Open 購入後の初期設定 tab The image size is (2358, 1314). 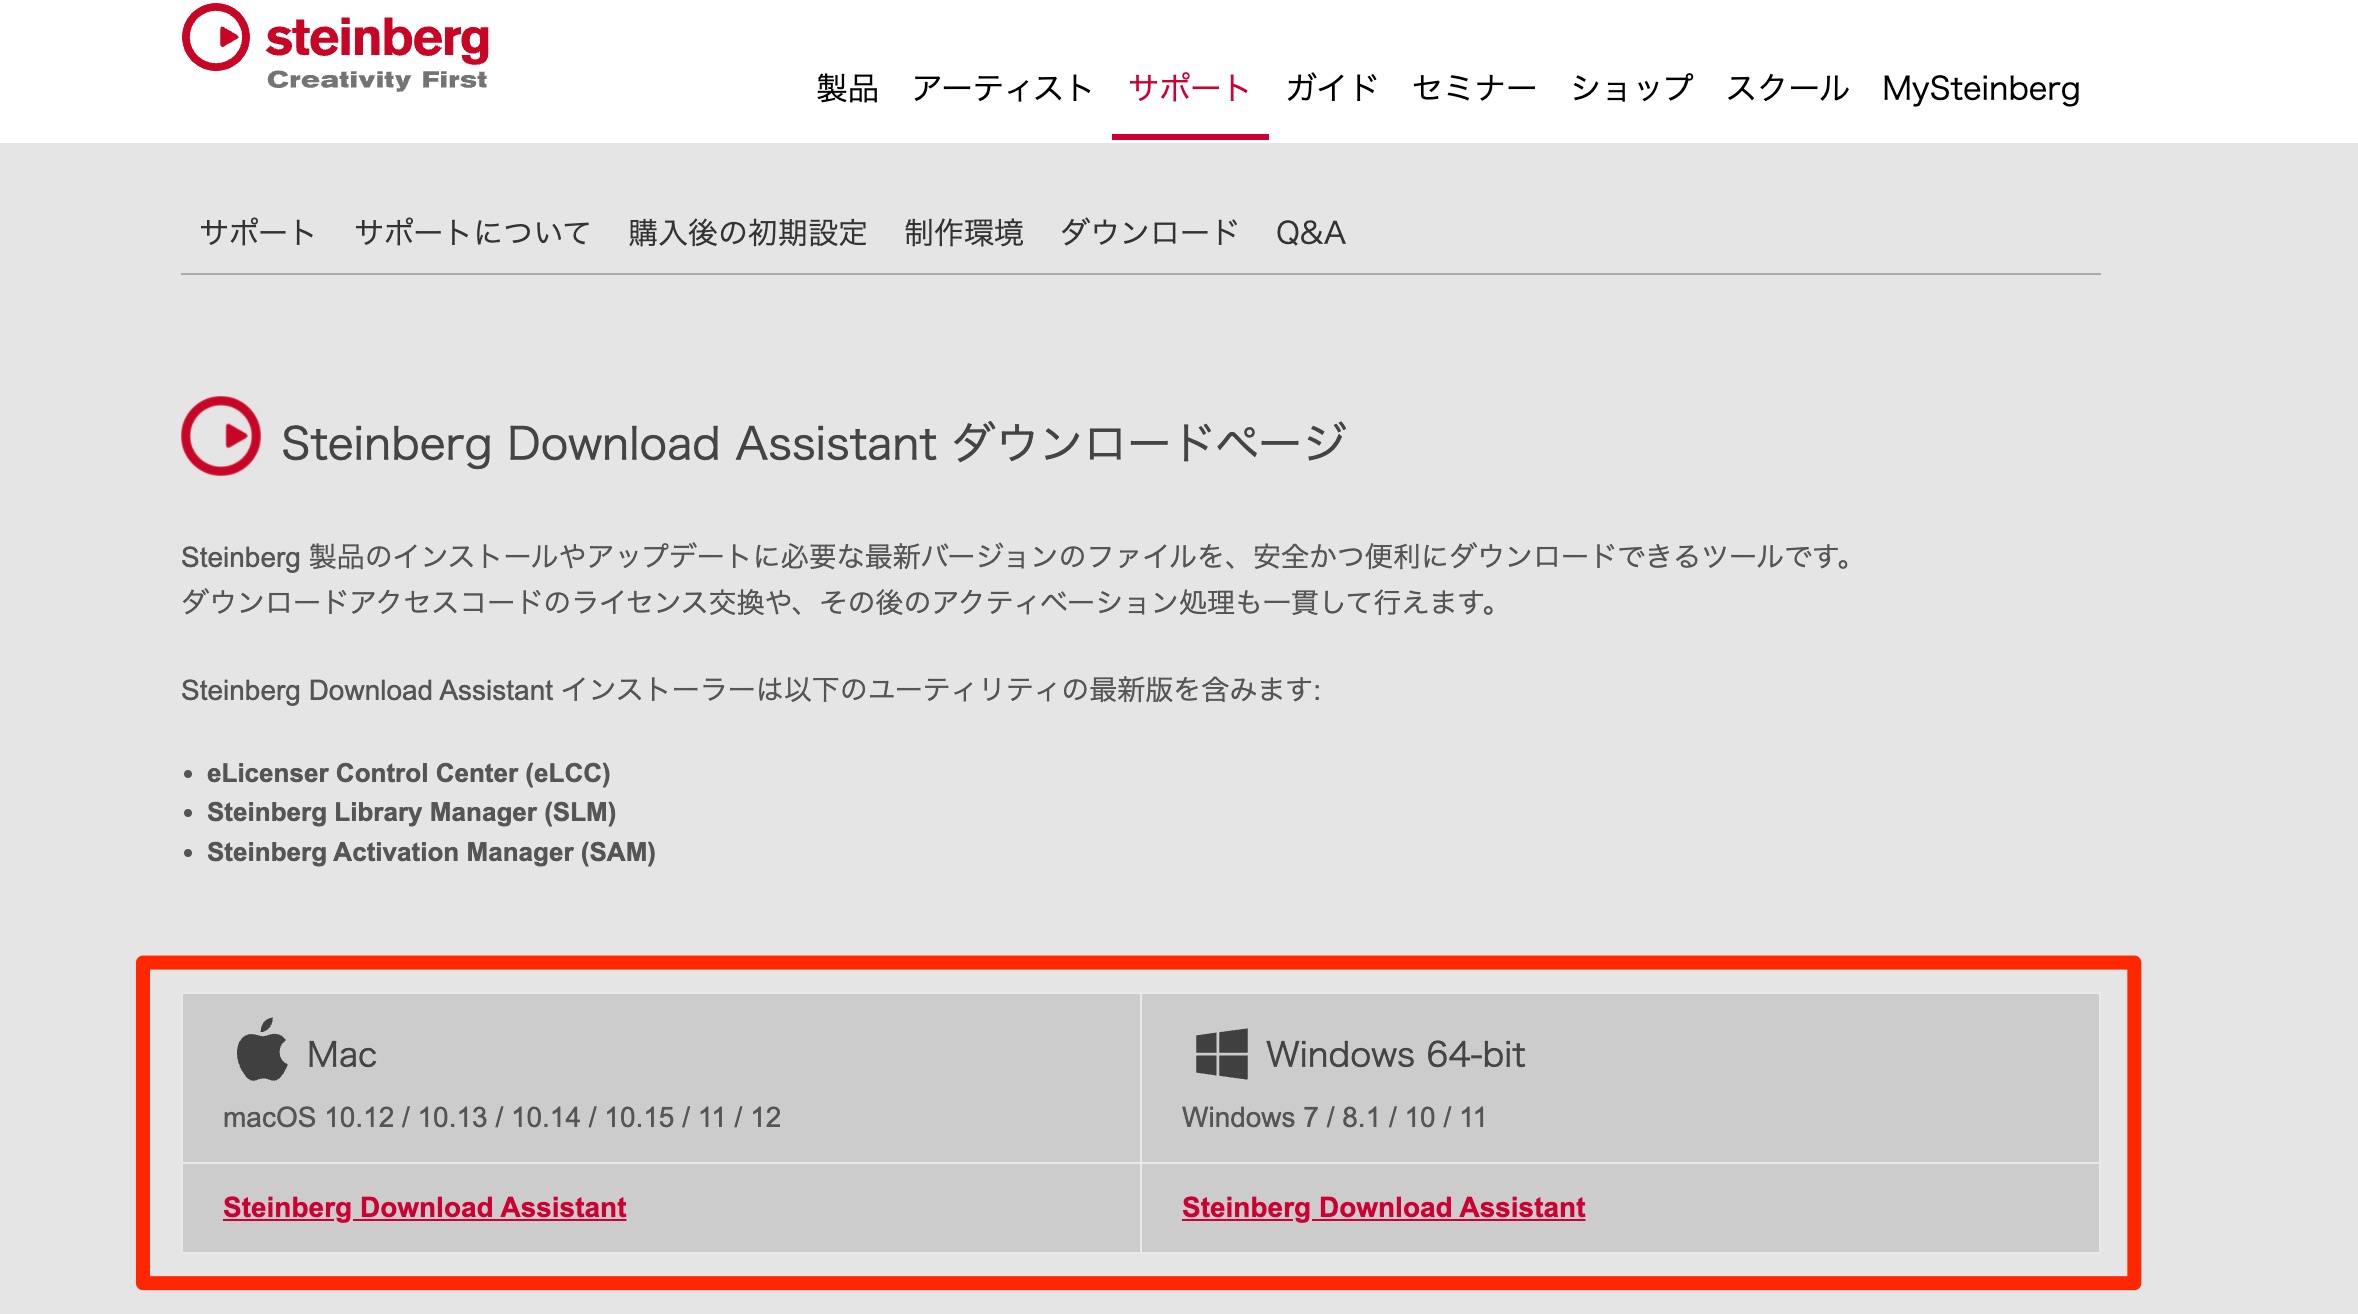pyautogui.click(x=747, y=232)
